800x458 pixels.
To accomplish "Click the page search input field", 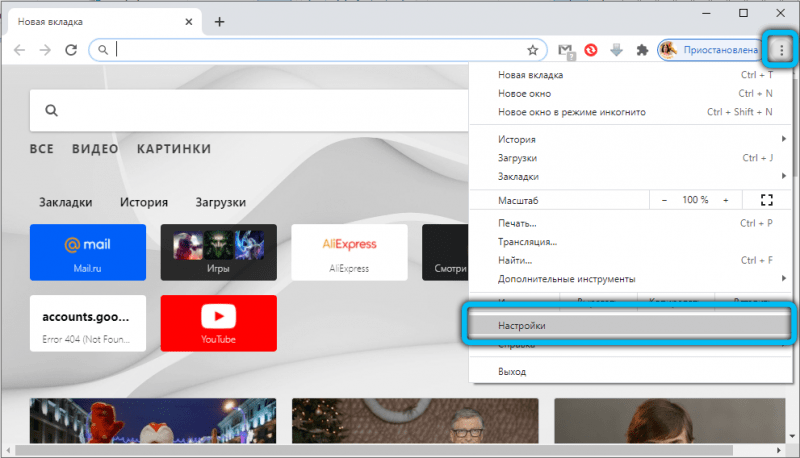I will pos(250,110).
